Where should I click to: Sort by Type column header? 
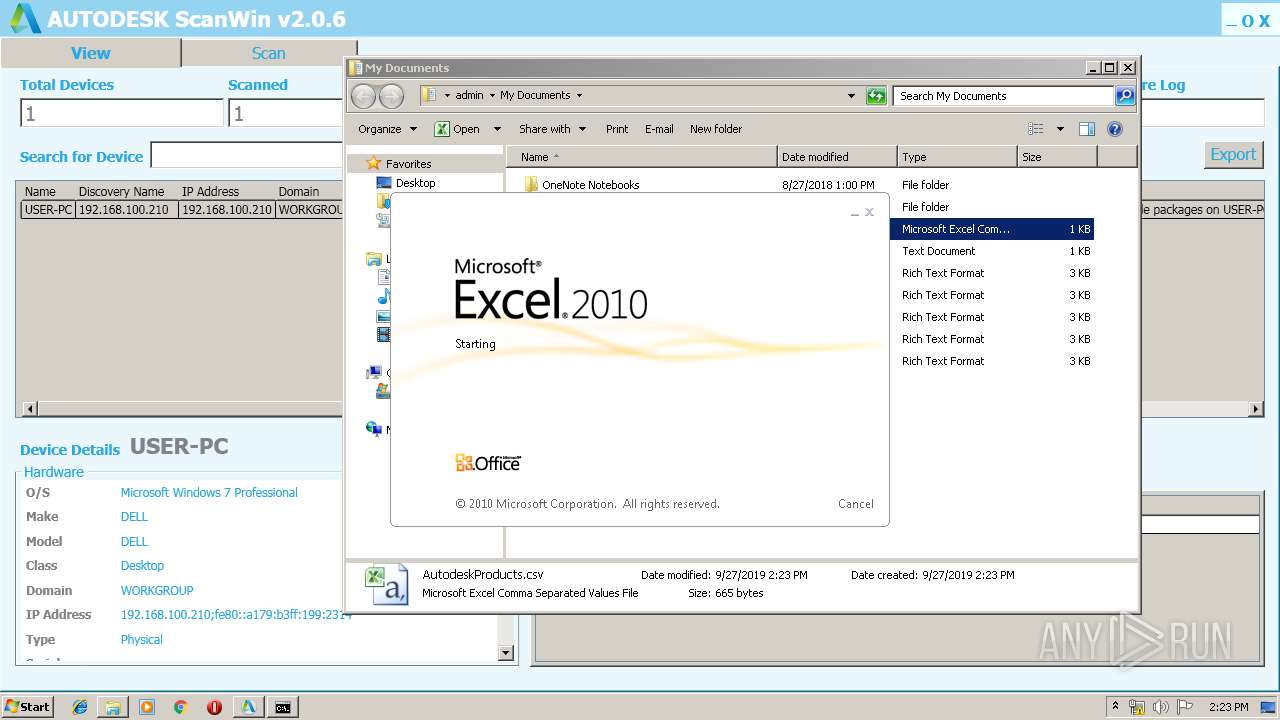tap(957, 157)
